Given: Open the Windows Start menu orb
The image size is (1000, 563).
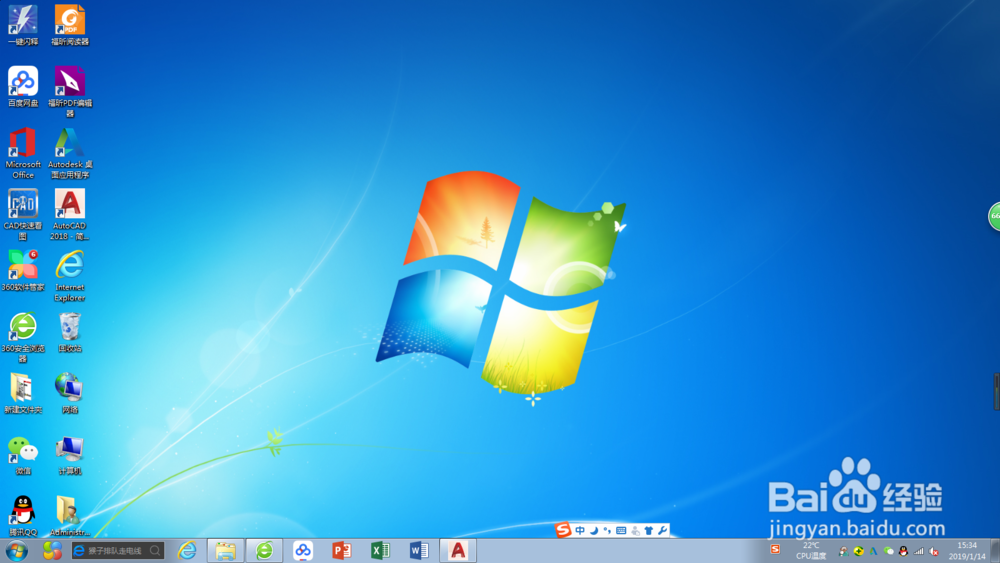Looking at the screenshot, I should click(17, 550).
